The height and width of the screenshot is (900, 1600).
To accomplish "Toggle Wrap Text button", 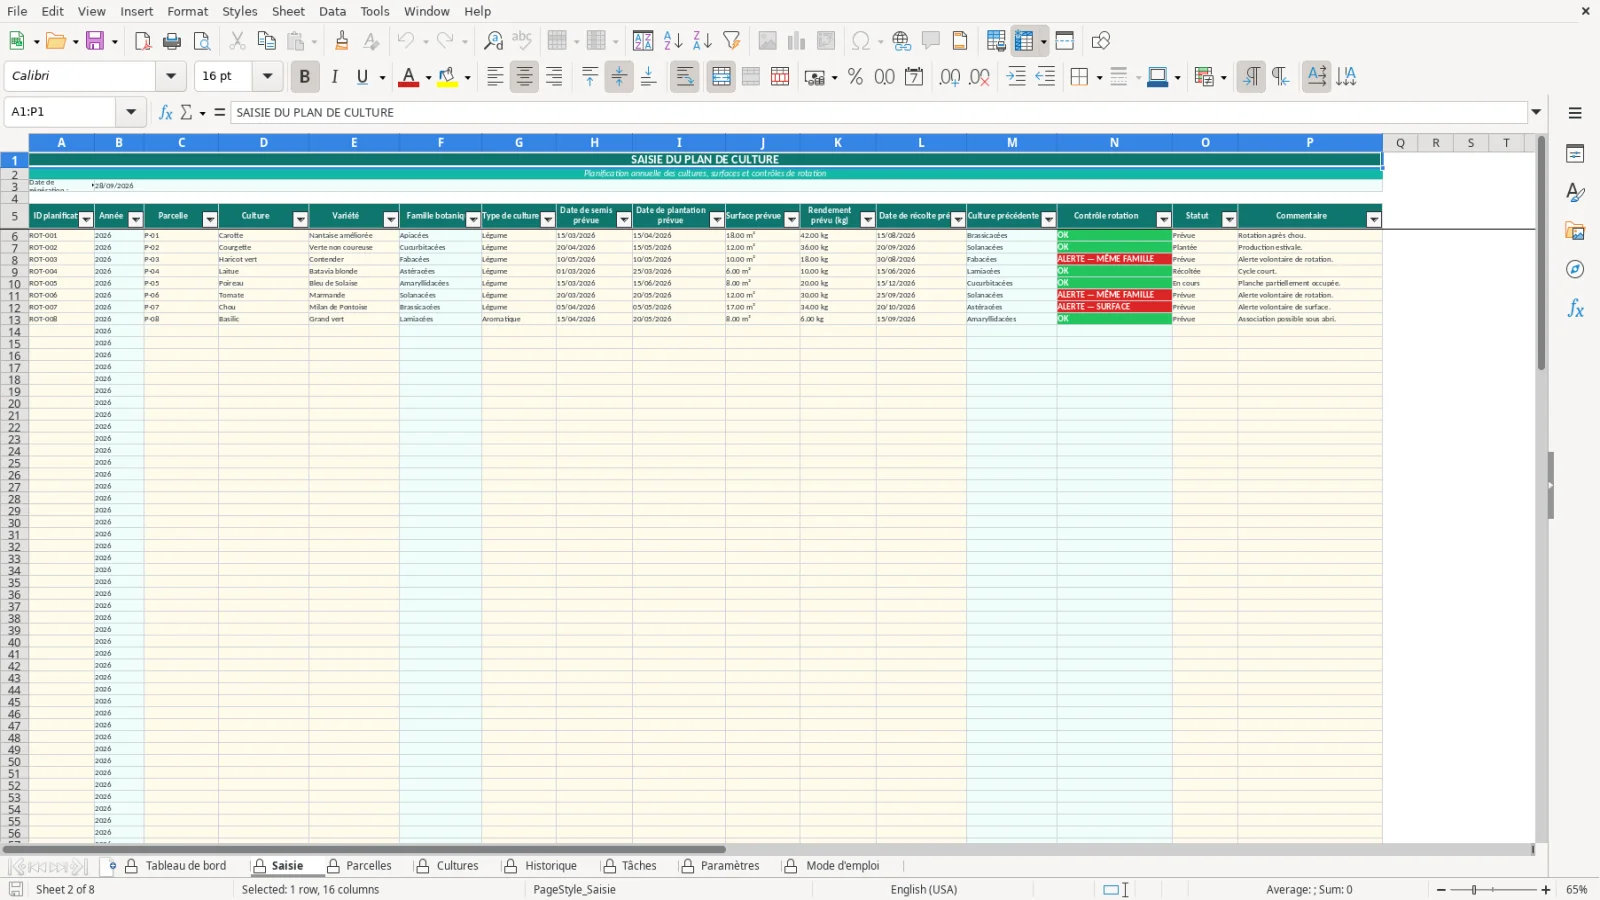I will [x=685, y=76].
